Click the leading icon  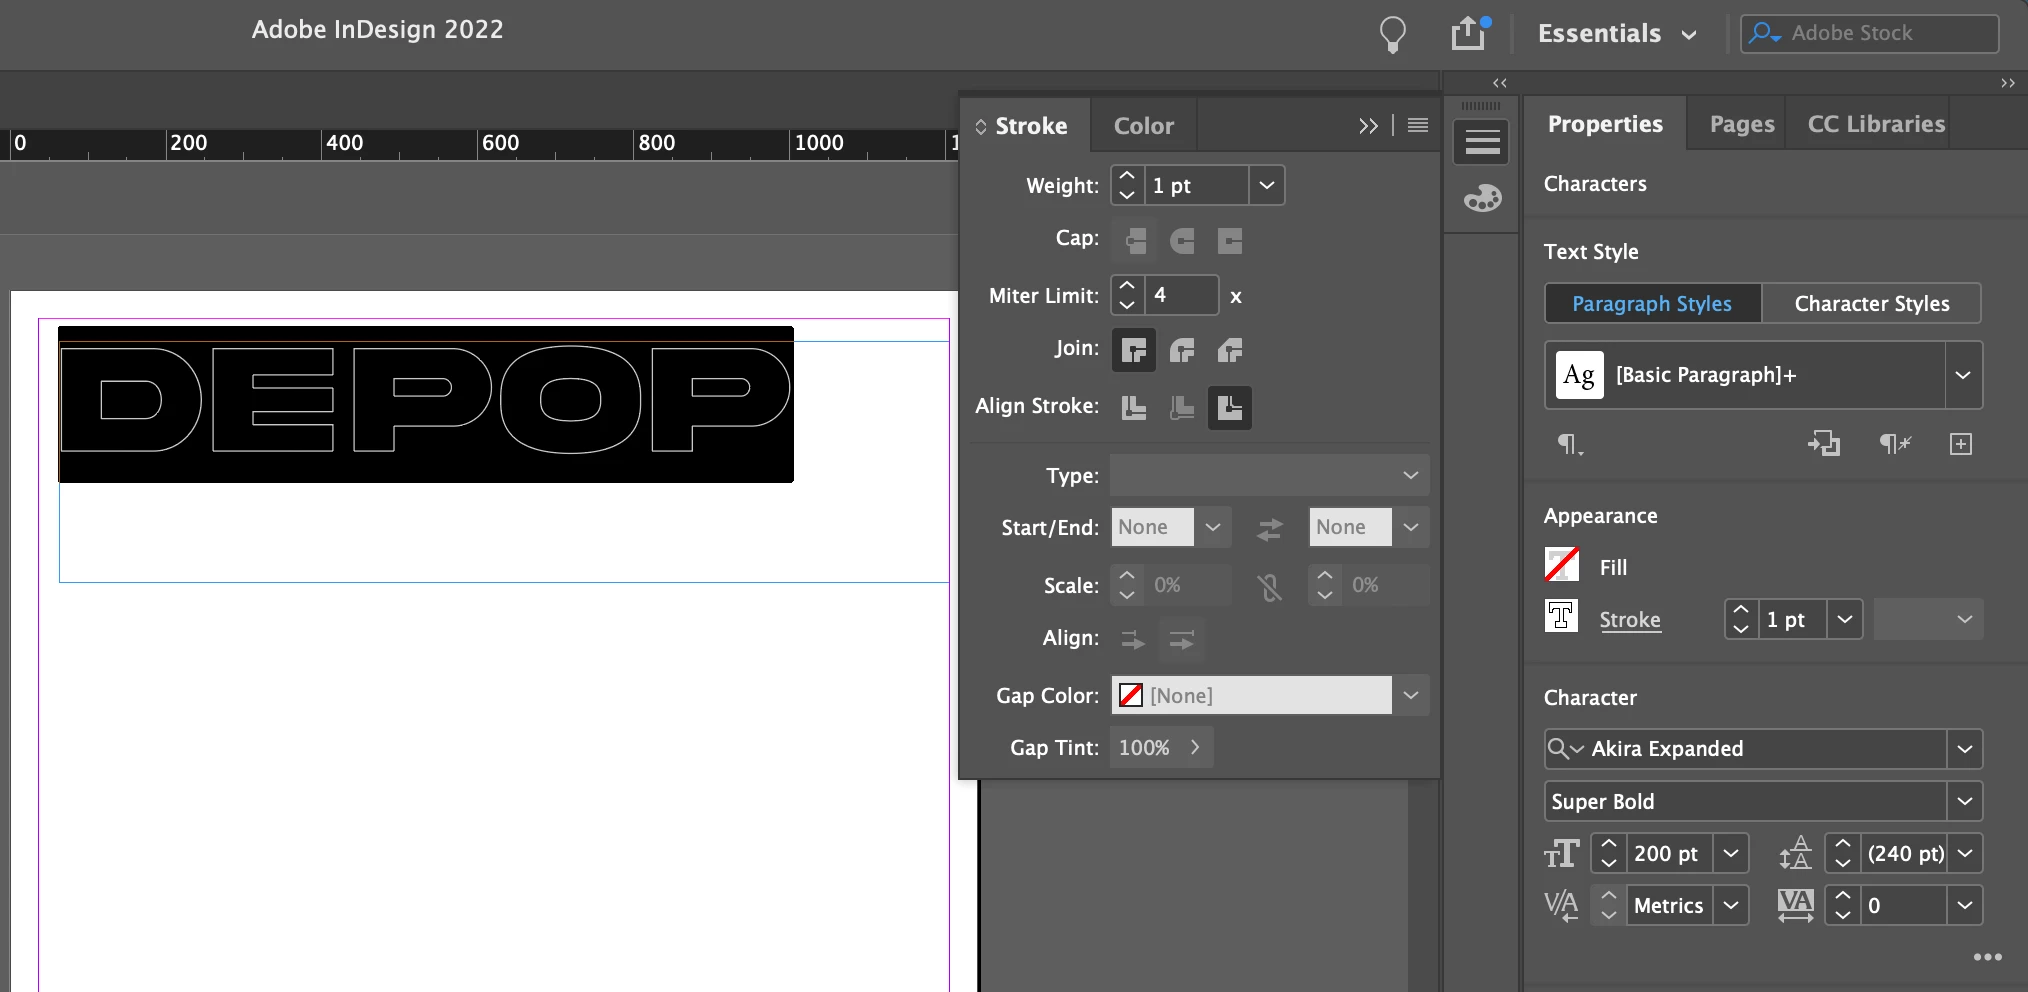(x=1795, y=853)
